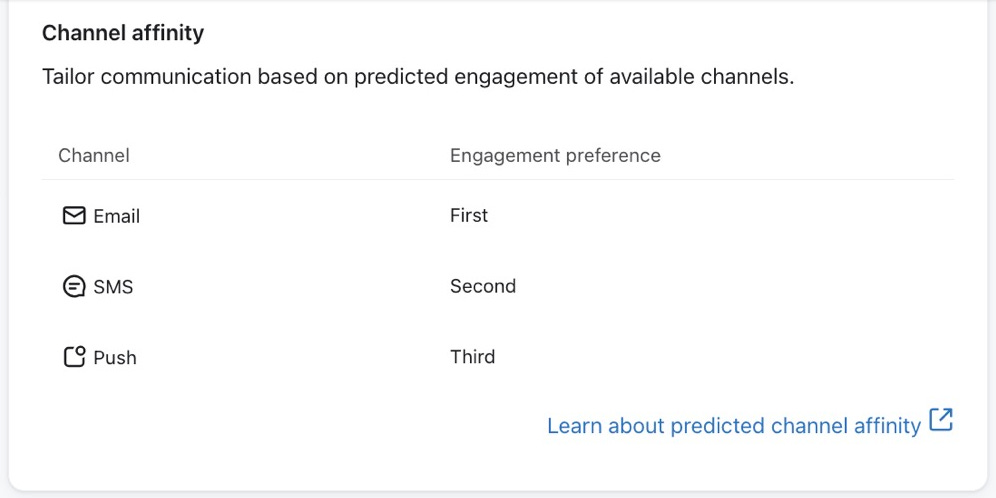Click the SMS chat bubble icon
This screenshot has height=498, width=996.
click(x=74, y=287)
